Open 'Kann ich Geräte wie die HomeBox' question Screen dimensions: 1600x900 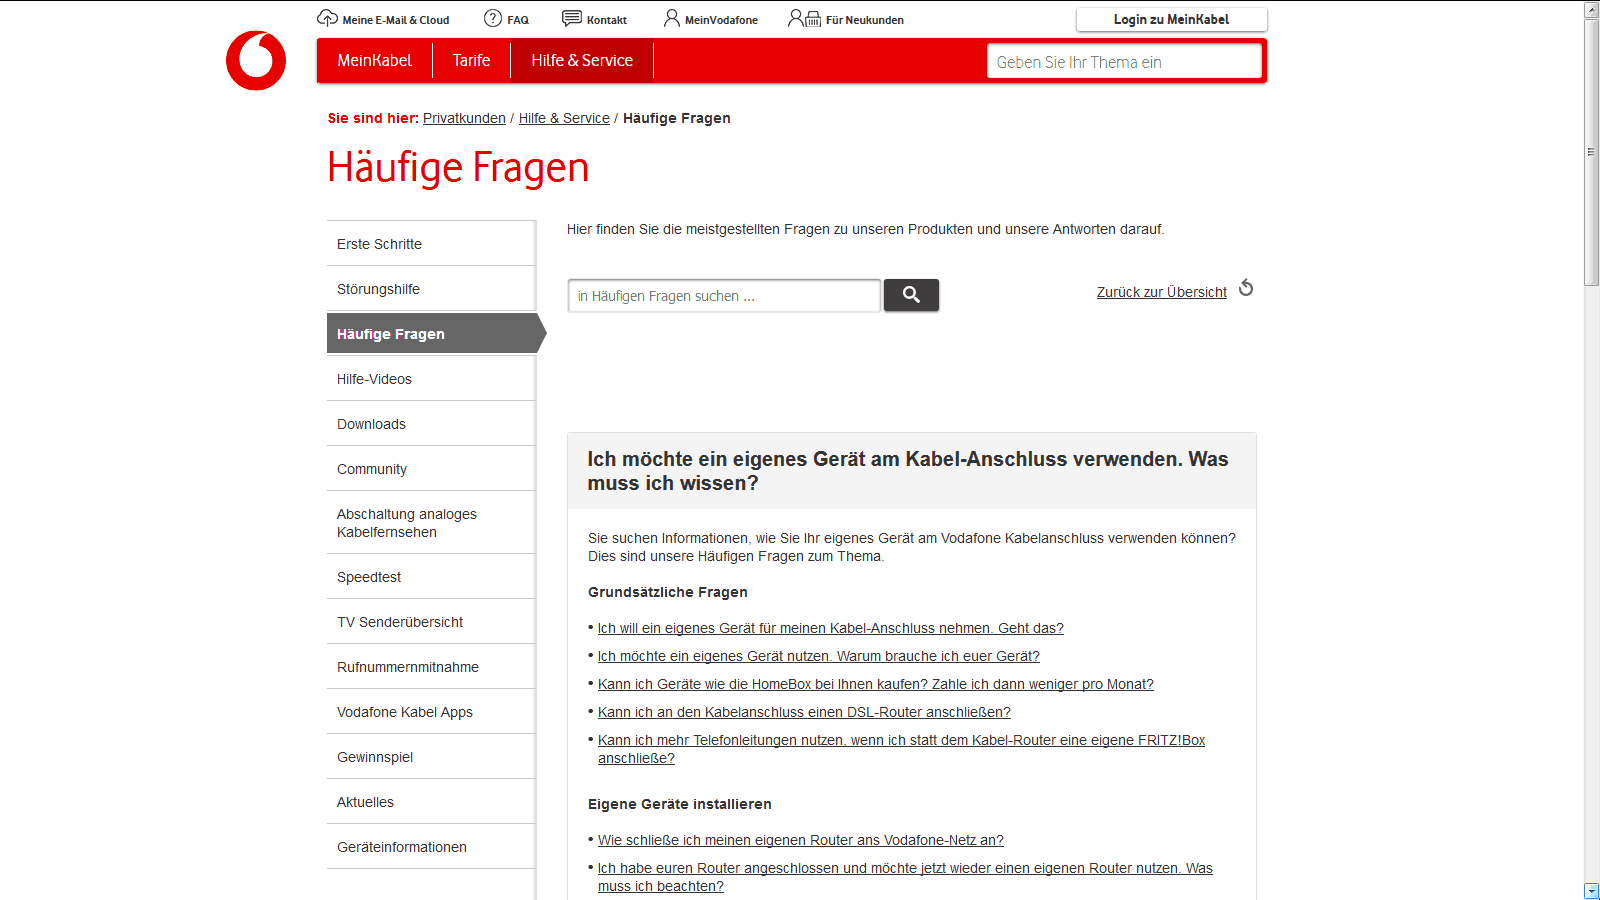[x=875, y=684]
